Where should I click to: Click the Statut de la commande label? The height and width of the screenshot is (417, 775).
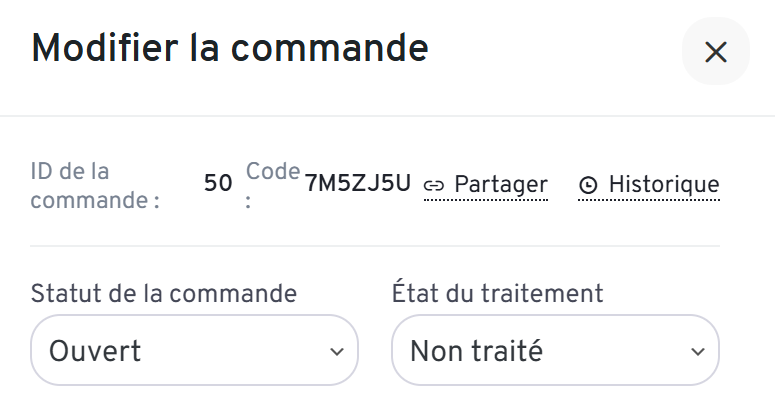click(164, 293)
